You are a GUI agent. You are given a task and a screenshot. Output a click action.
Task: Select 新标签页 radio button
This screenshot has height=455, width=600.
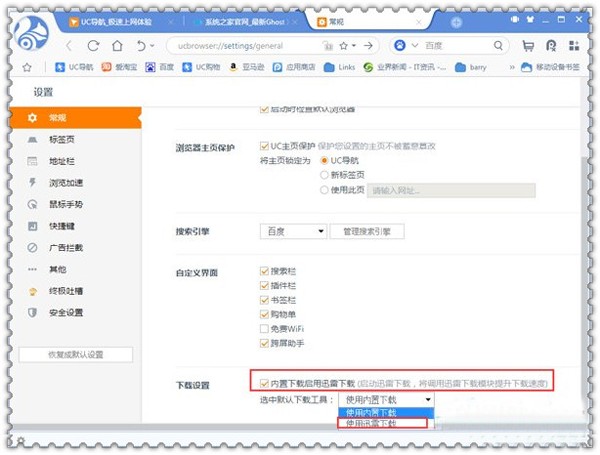pyautogui.click(x=324, y=175)
